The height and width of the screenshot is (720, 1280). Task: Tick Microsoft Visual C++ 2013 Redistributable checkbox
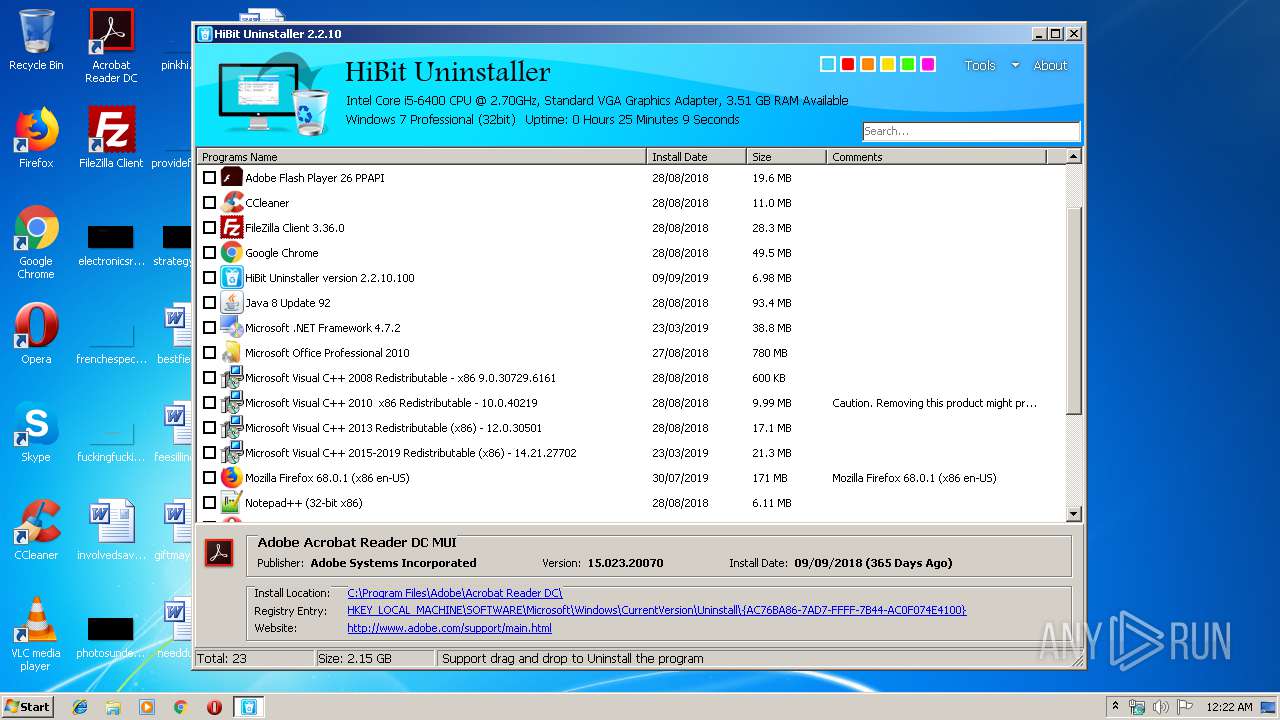tap(209, 428)
